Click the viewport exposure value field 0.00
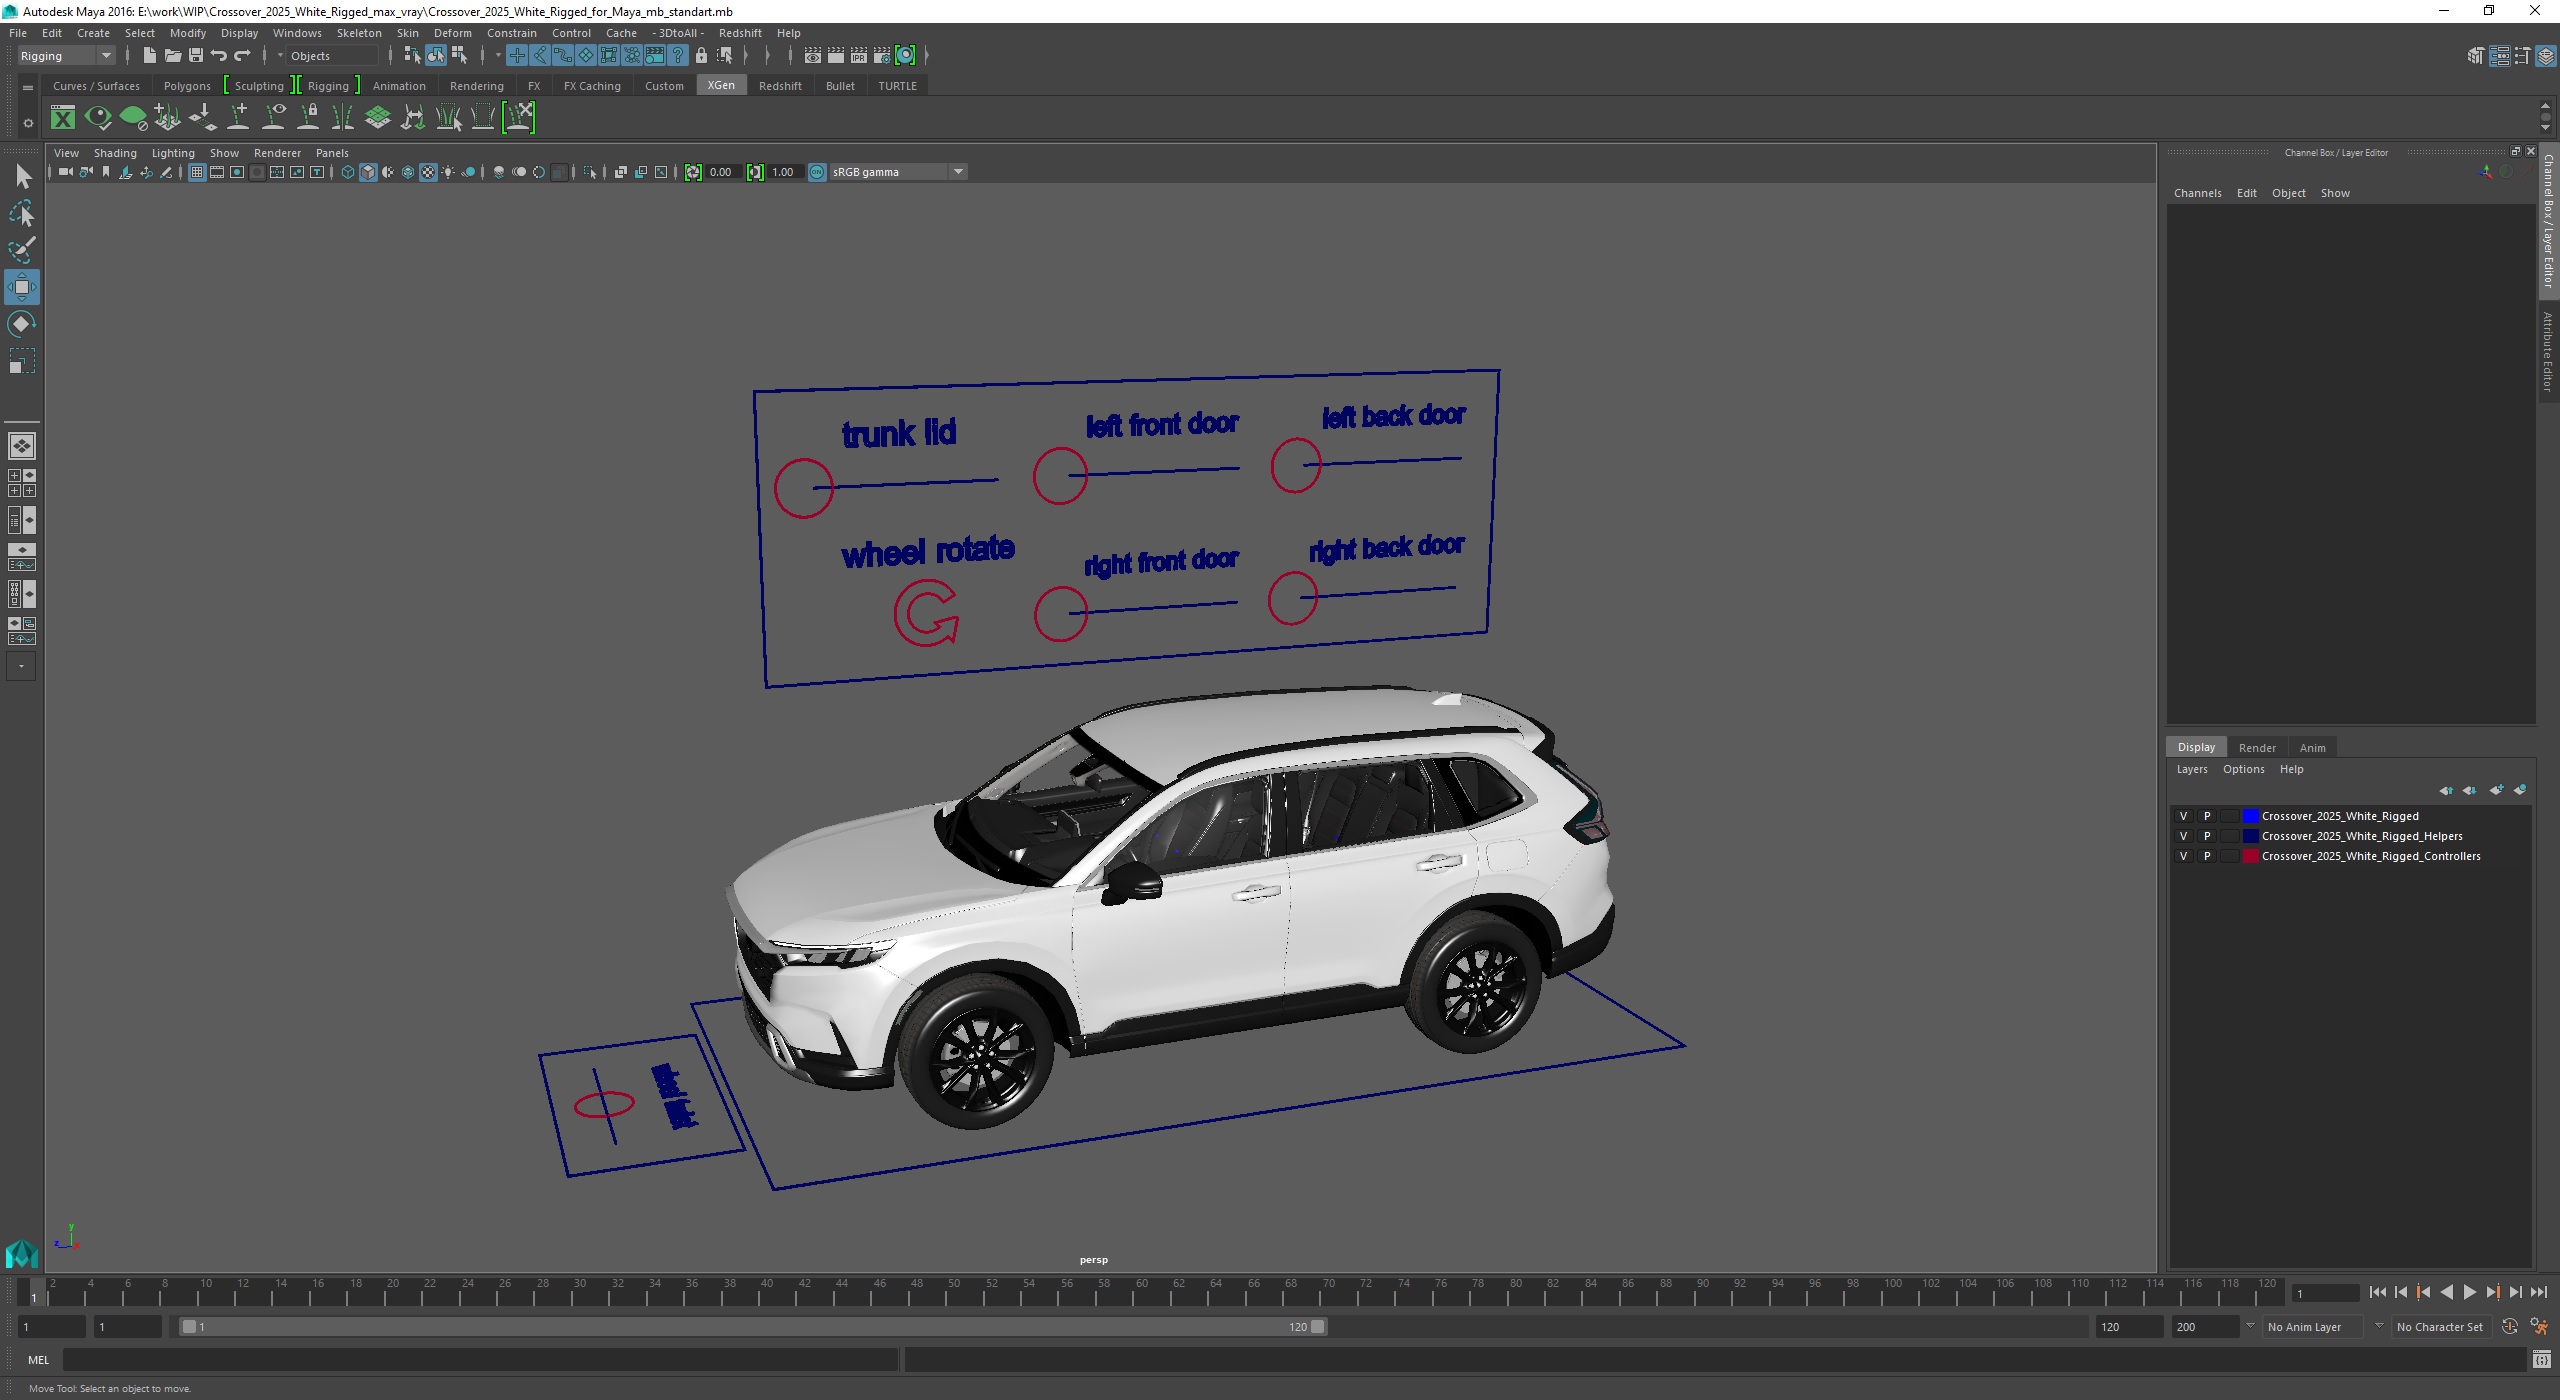Viewport: 2560px width, 1400px height. tap(724, 172)
